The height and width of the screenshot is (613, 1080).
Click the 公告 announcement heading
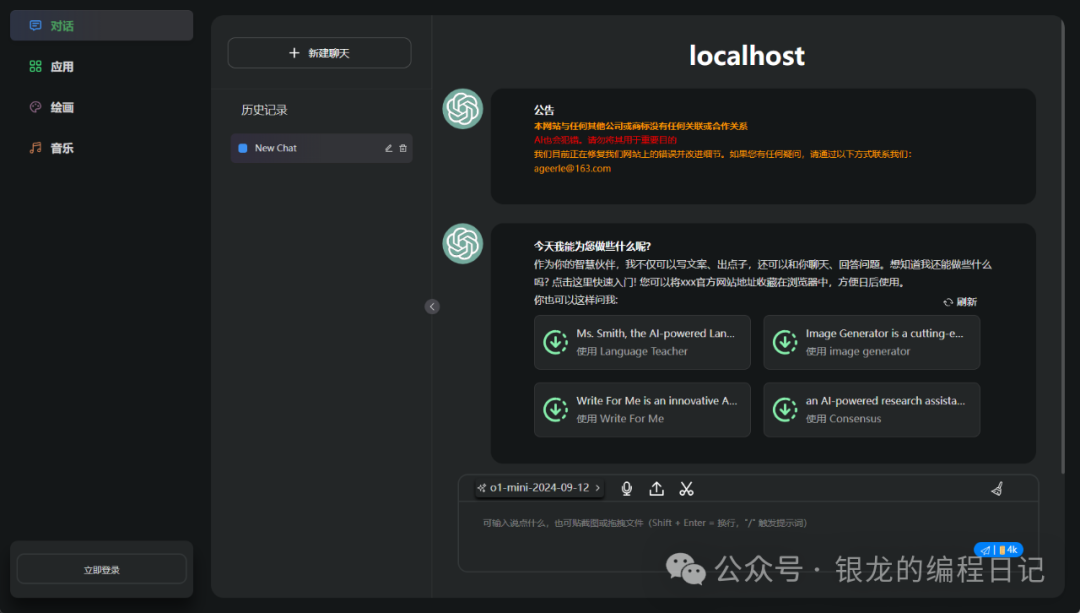(543, 110)
